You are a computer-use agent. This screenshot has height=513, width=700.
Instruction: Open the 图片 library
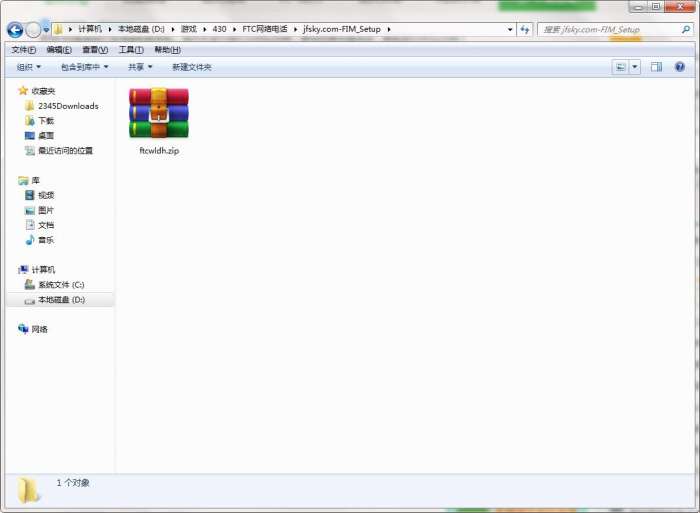[x=46, y=210]
